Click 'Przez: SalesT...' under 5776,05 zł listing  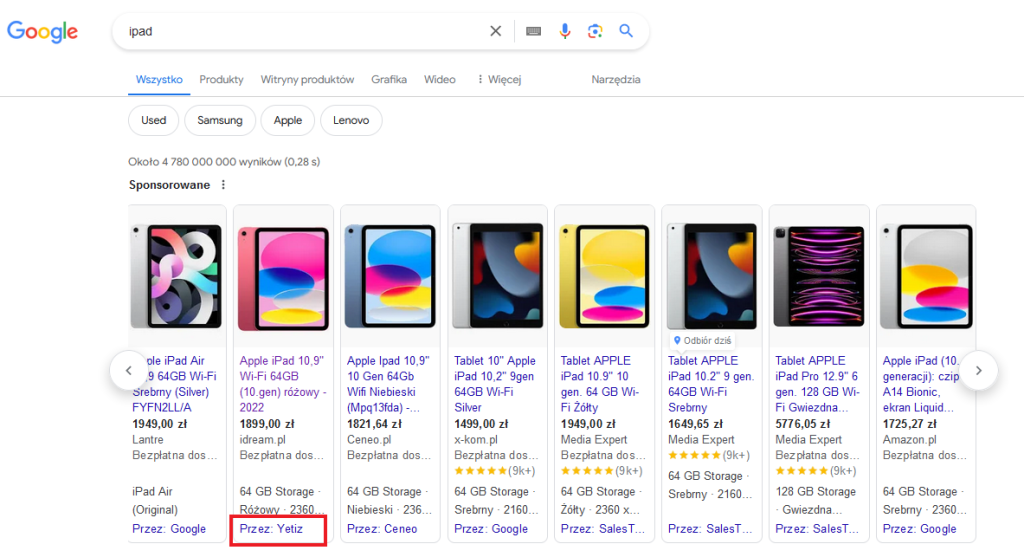tap(817, 529)
